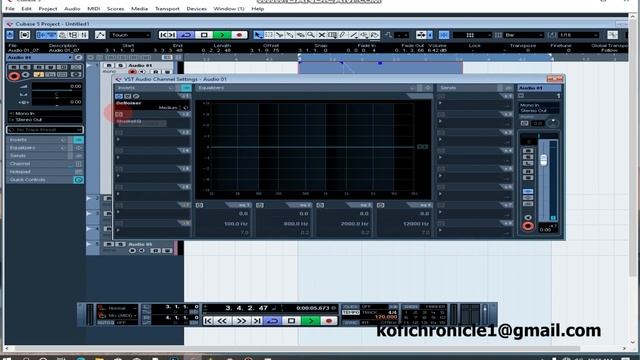Viewport: 640px width, 360px height.
Task: Click the EQ curve display area
Action: pyautogui.click(x=313, y=150)
